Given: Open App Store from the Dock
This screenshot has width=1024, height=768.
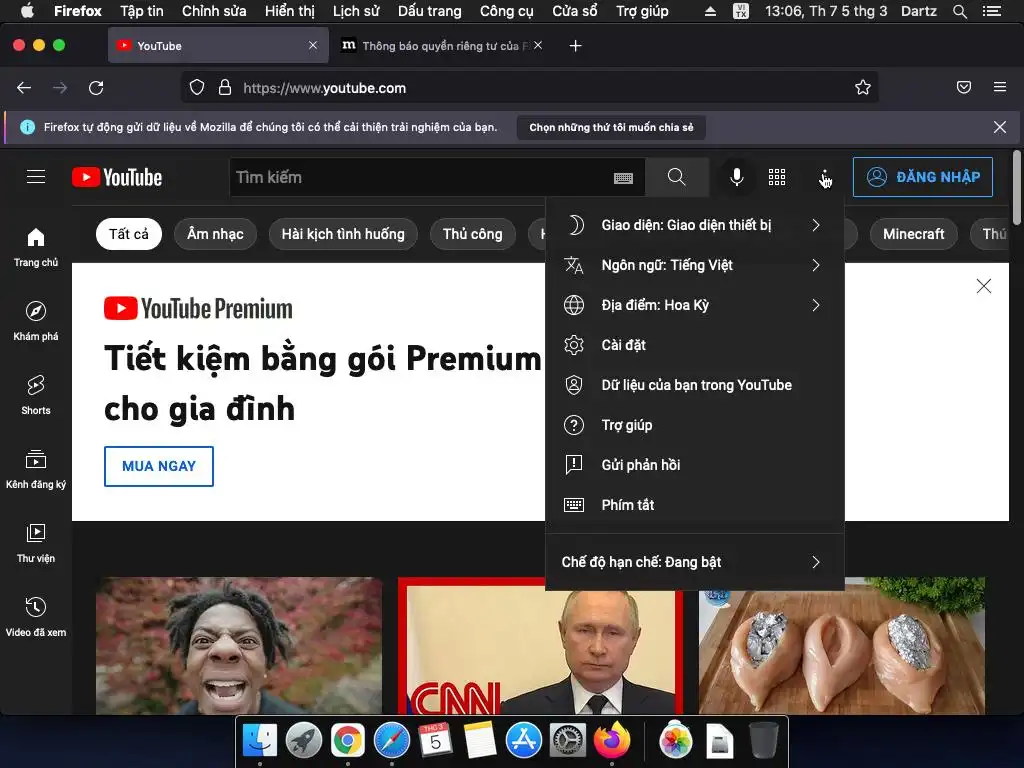Looking at the screenshot, I should 524,741.
